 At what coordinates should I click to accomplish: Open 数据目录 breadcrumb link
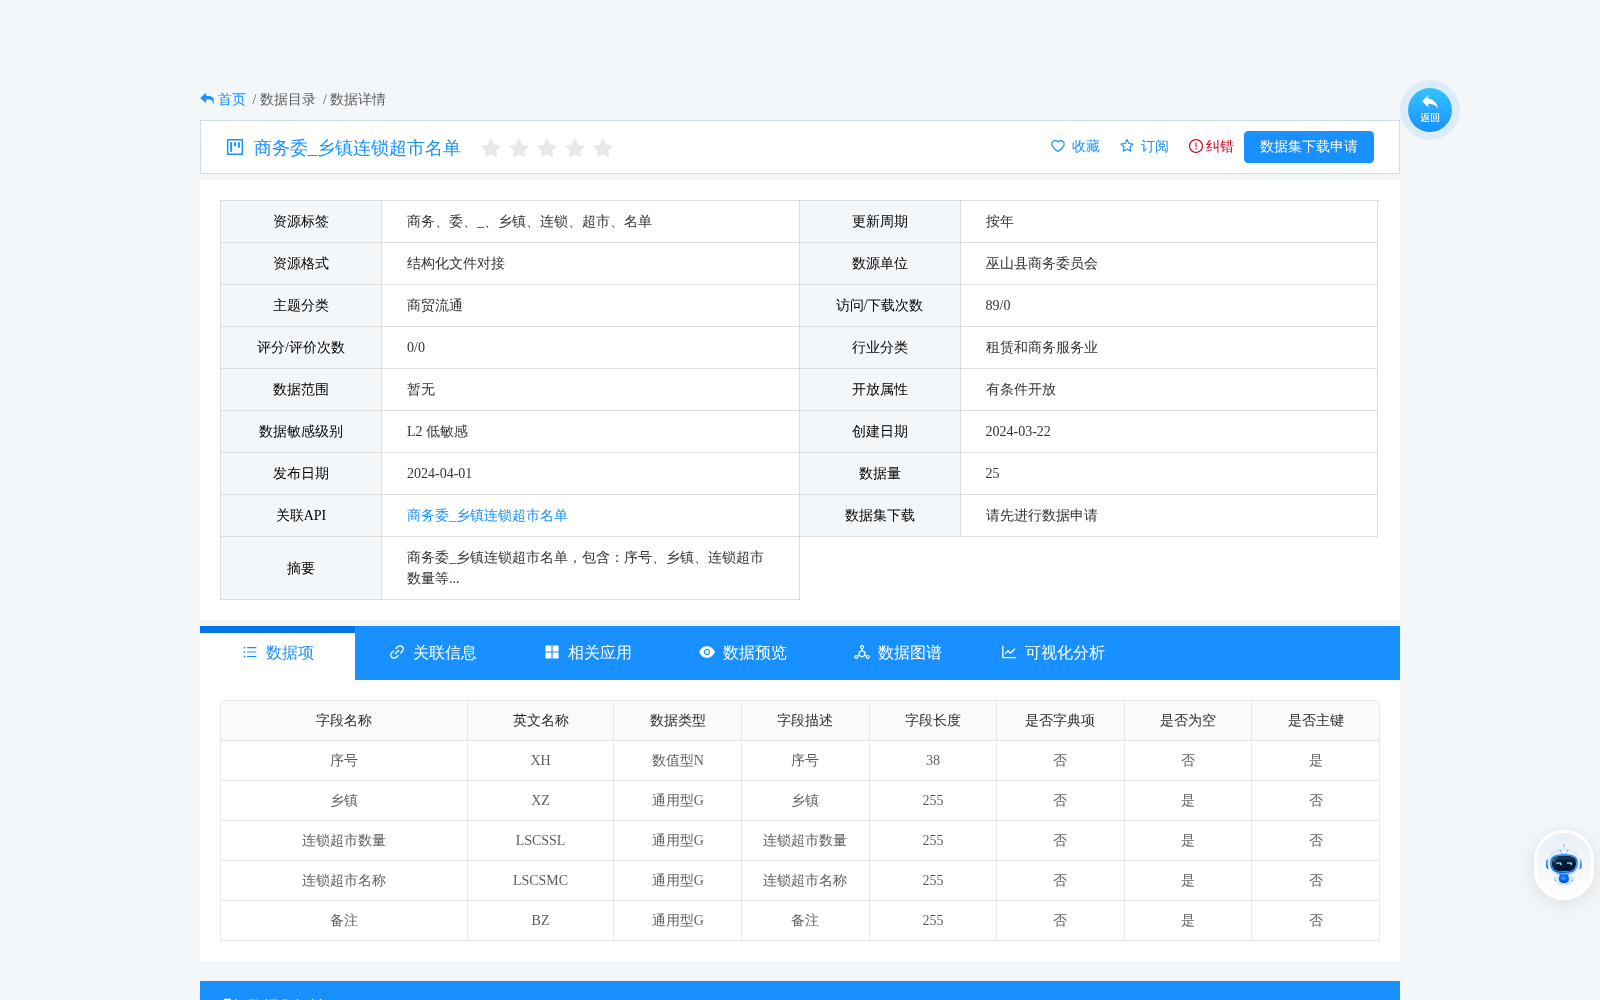[288, 99]
